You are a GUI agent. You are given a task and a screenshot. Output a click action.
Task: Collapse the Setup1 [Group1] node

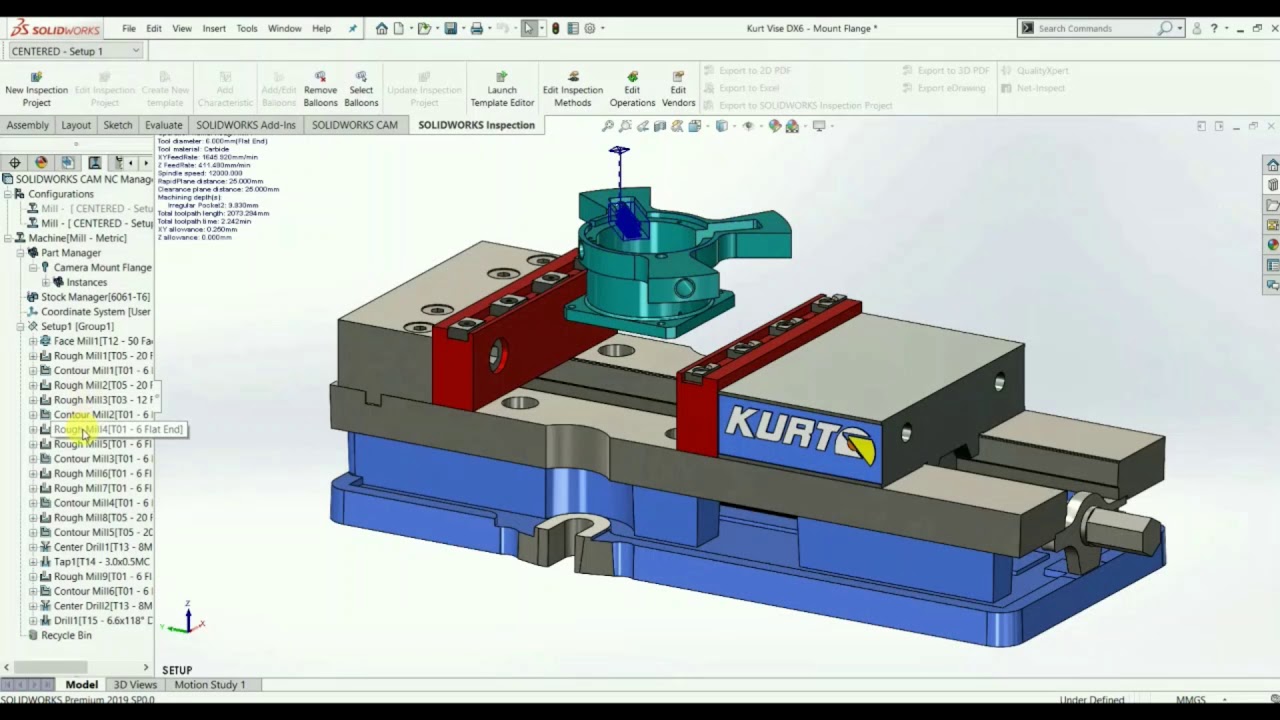click(20, 326)
